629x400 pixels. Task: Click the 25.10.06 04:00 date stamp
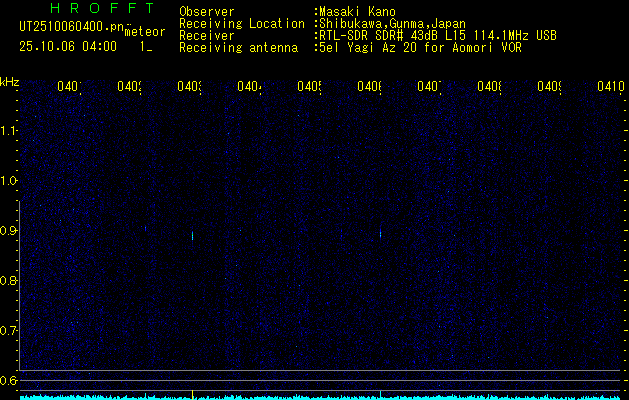(68, 47)
